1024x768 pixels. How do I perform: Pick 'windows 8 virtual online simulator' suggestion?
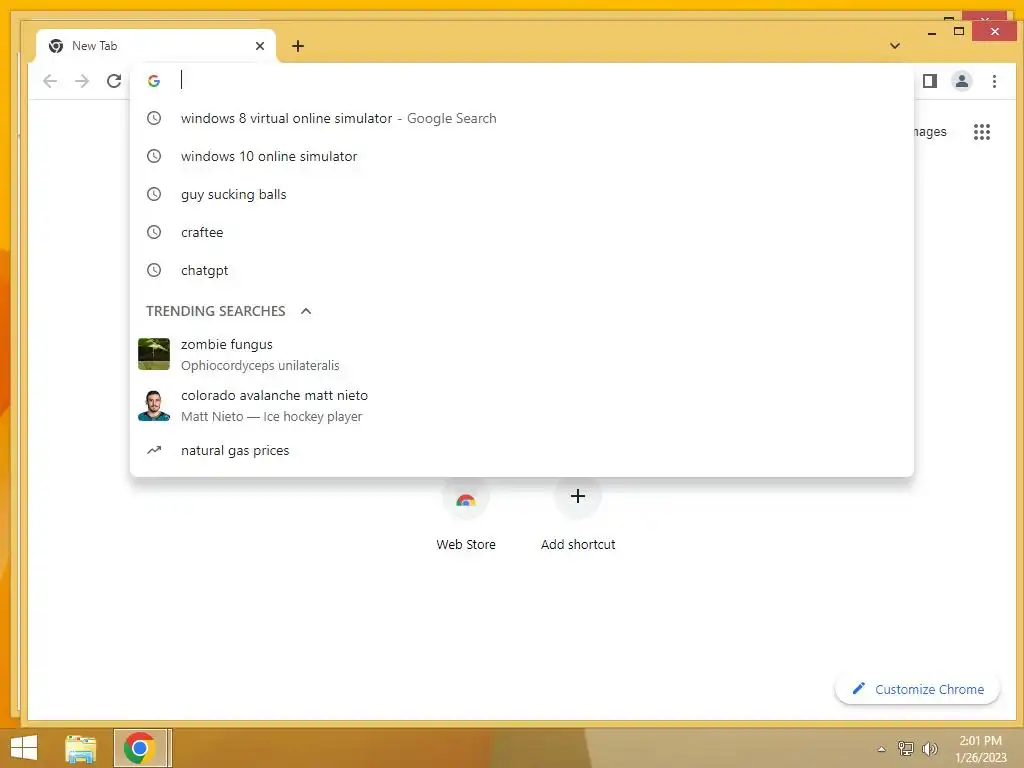[522, 118]
